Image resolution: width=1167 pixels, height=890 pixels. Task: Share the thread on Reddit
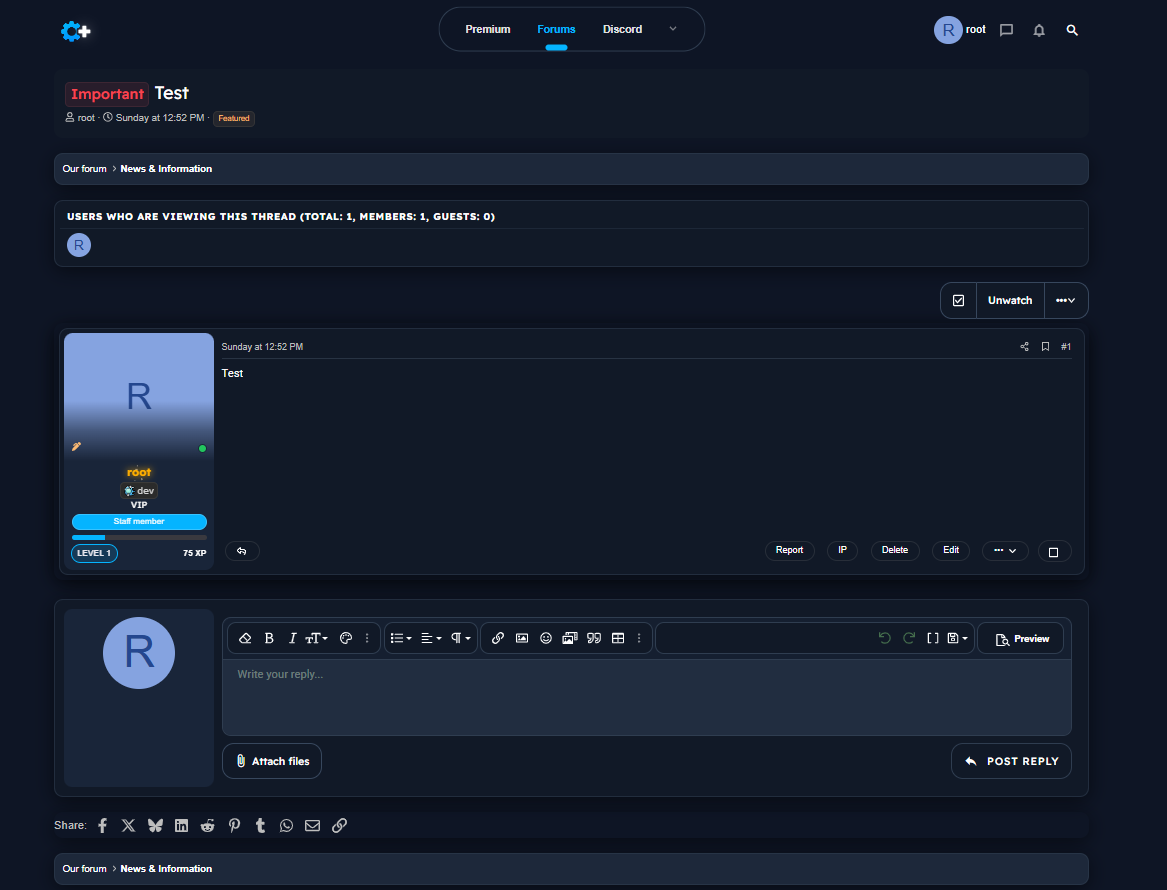click(x=207, y=825)
